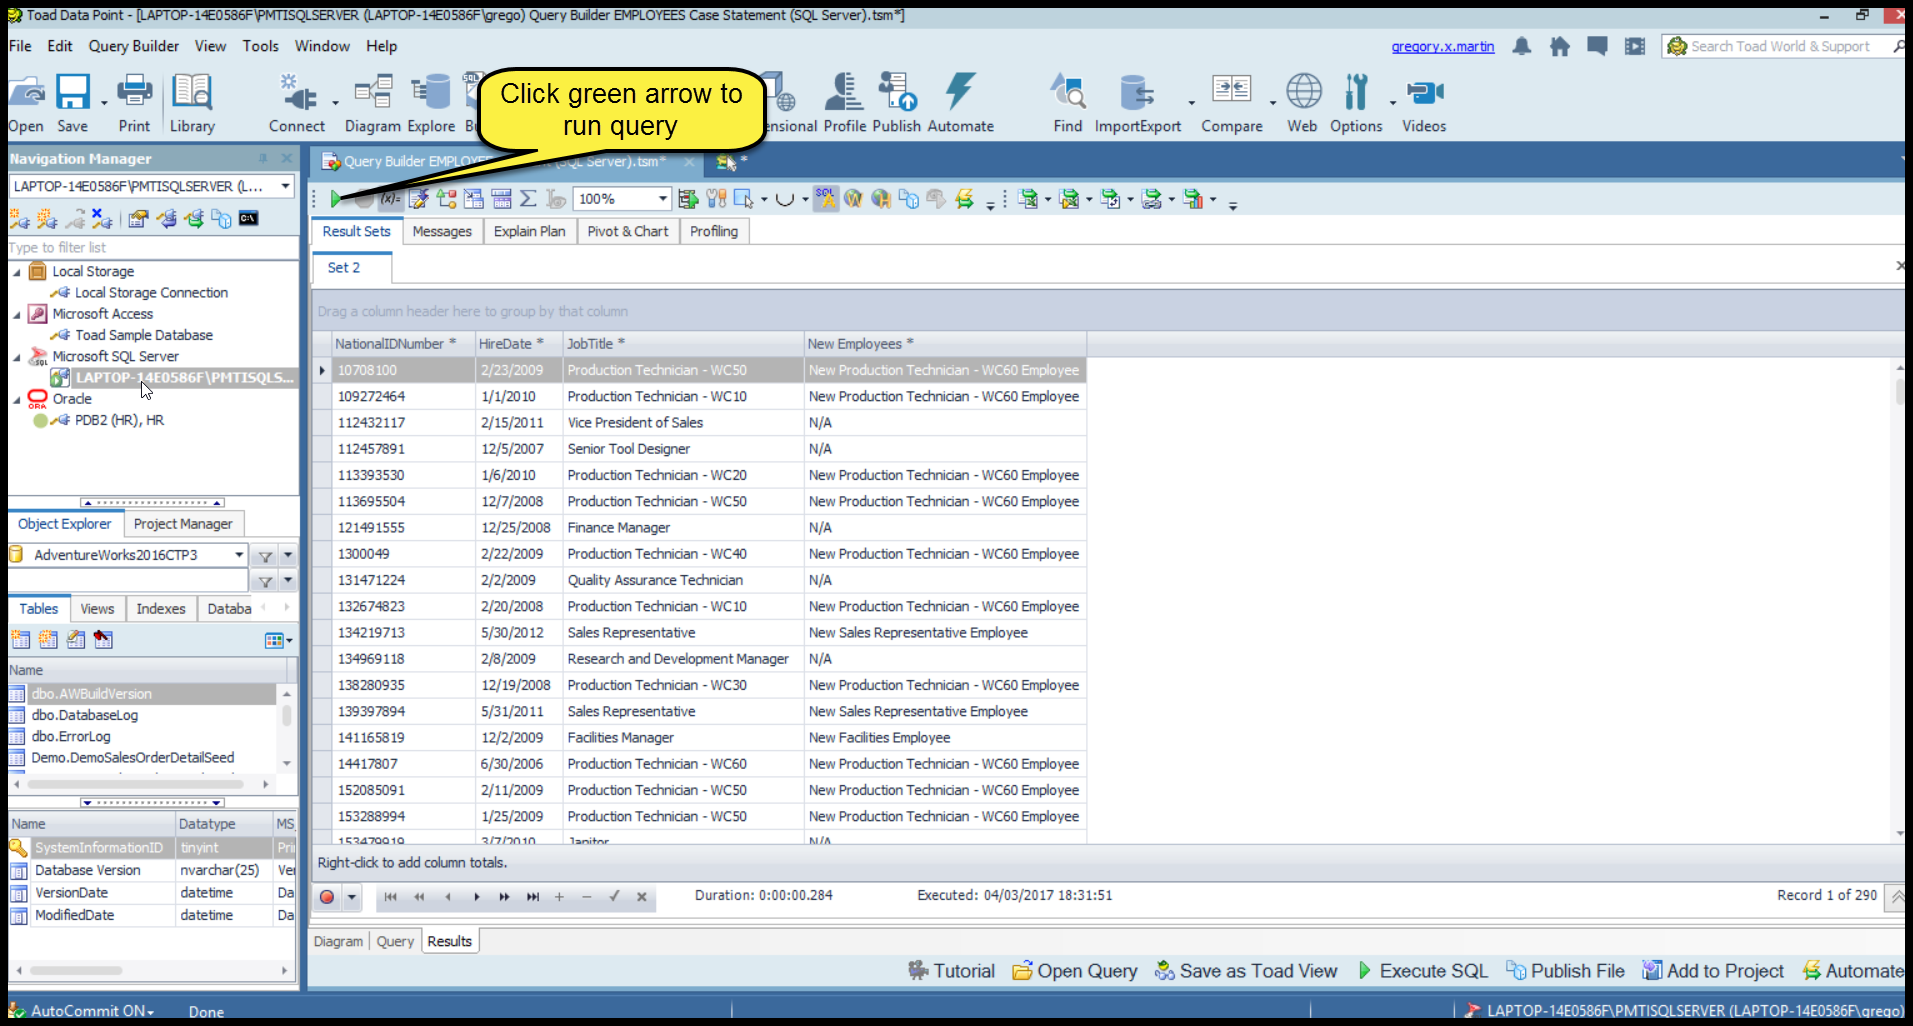Open dropdown arrow beside Save icon

click(x=104, y=103)
